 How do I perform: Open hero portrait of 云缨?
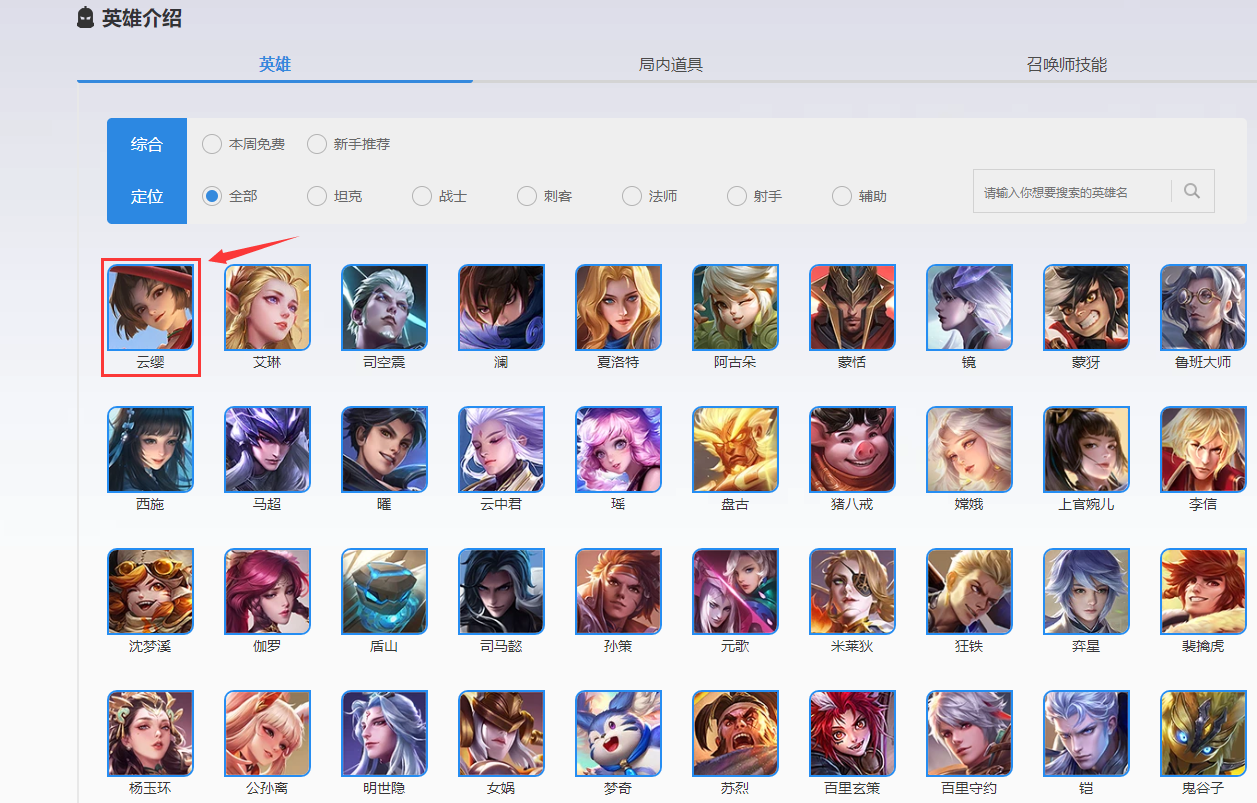(x=150, y=308)
